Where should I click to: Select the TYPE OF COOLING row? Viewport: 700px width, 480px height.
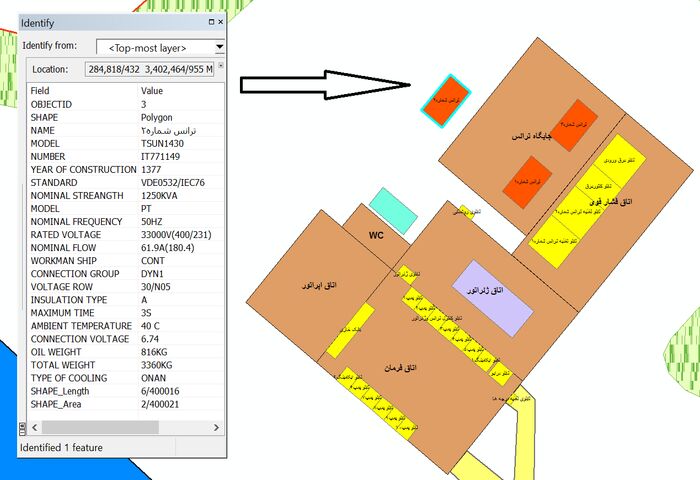click(126, 378)
